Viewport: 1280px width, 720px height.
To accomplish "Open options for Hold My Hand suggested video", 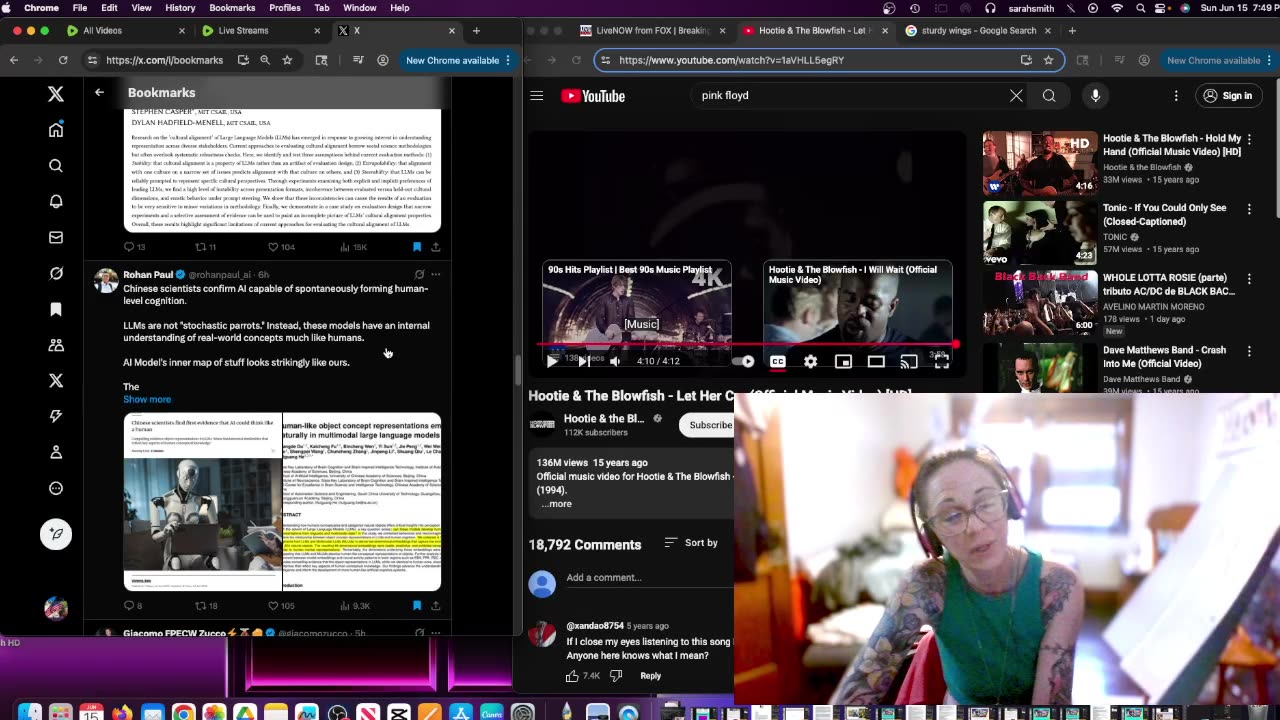I will 1249,139.
